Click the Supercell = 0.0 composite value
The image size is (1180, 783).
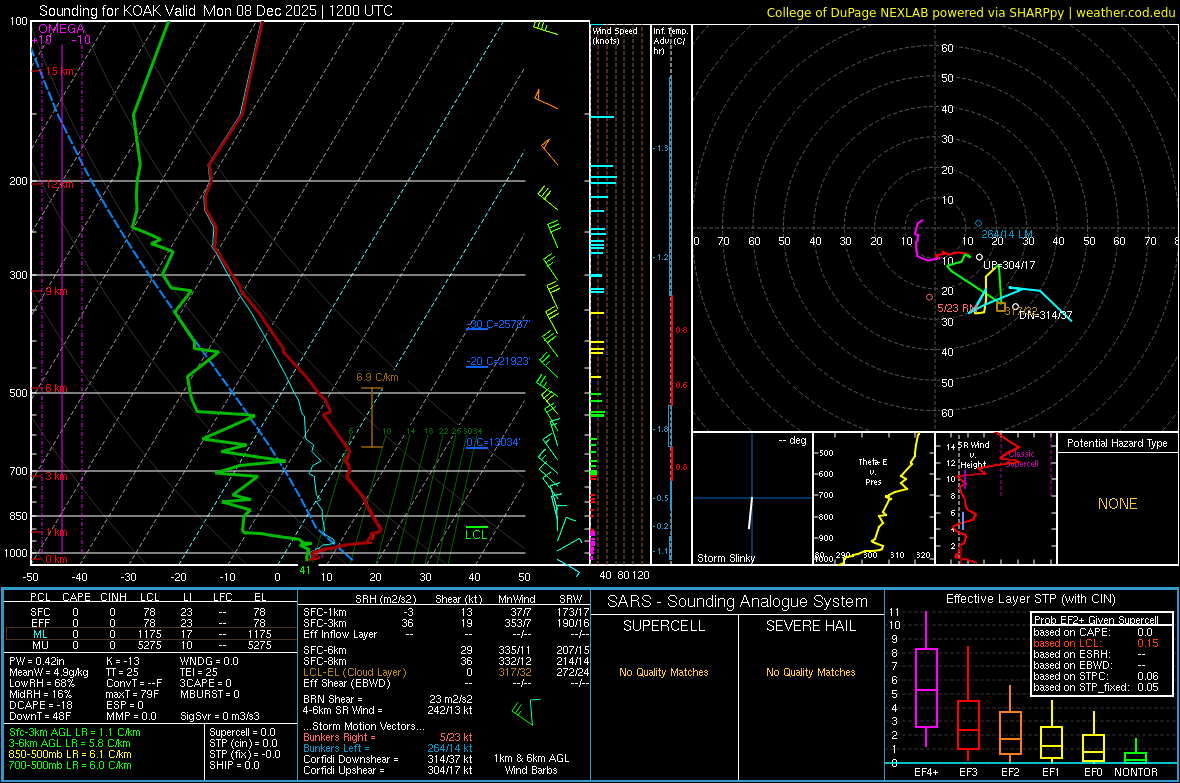coord(242,732)
